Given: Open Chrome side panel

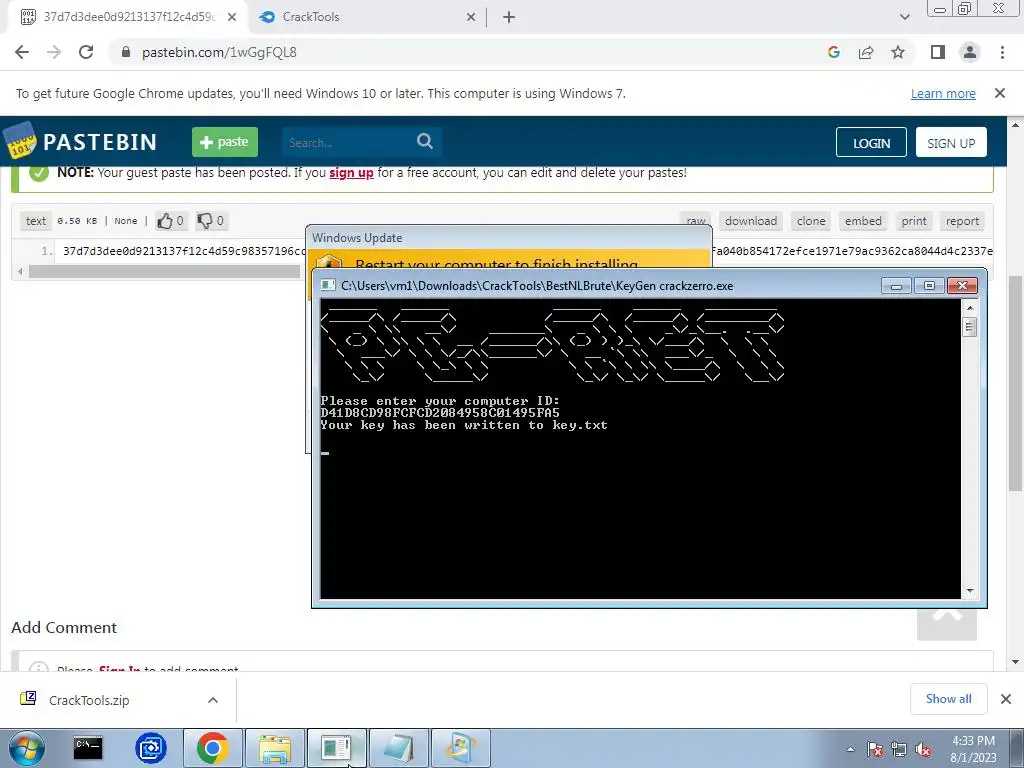Looking at the screenshot, I should tap(938, 52).
